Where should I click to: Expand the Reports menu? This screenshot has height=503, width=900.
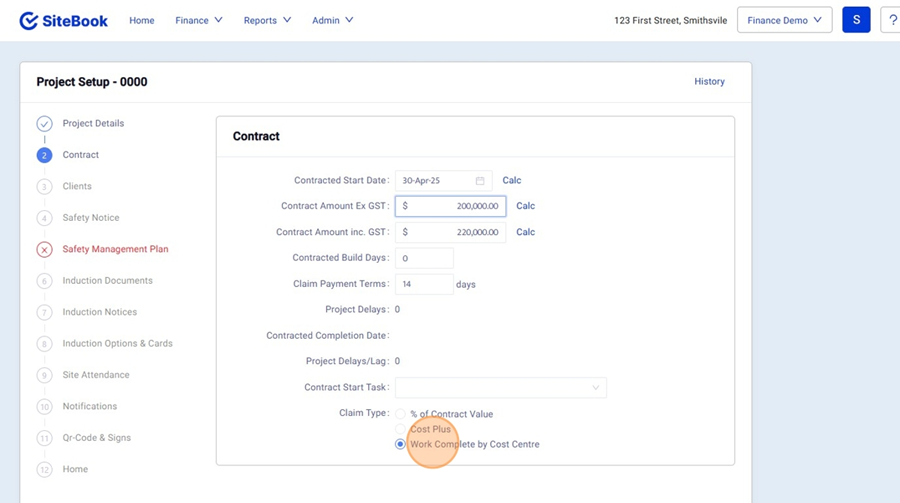click(267, 20)
